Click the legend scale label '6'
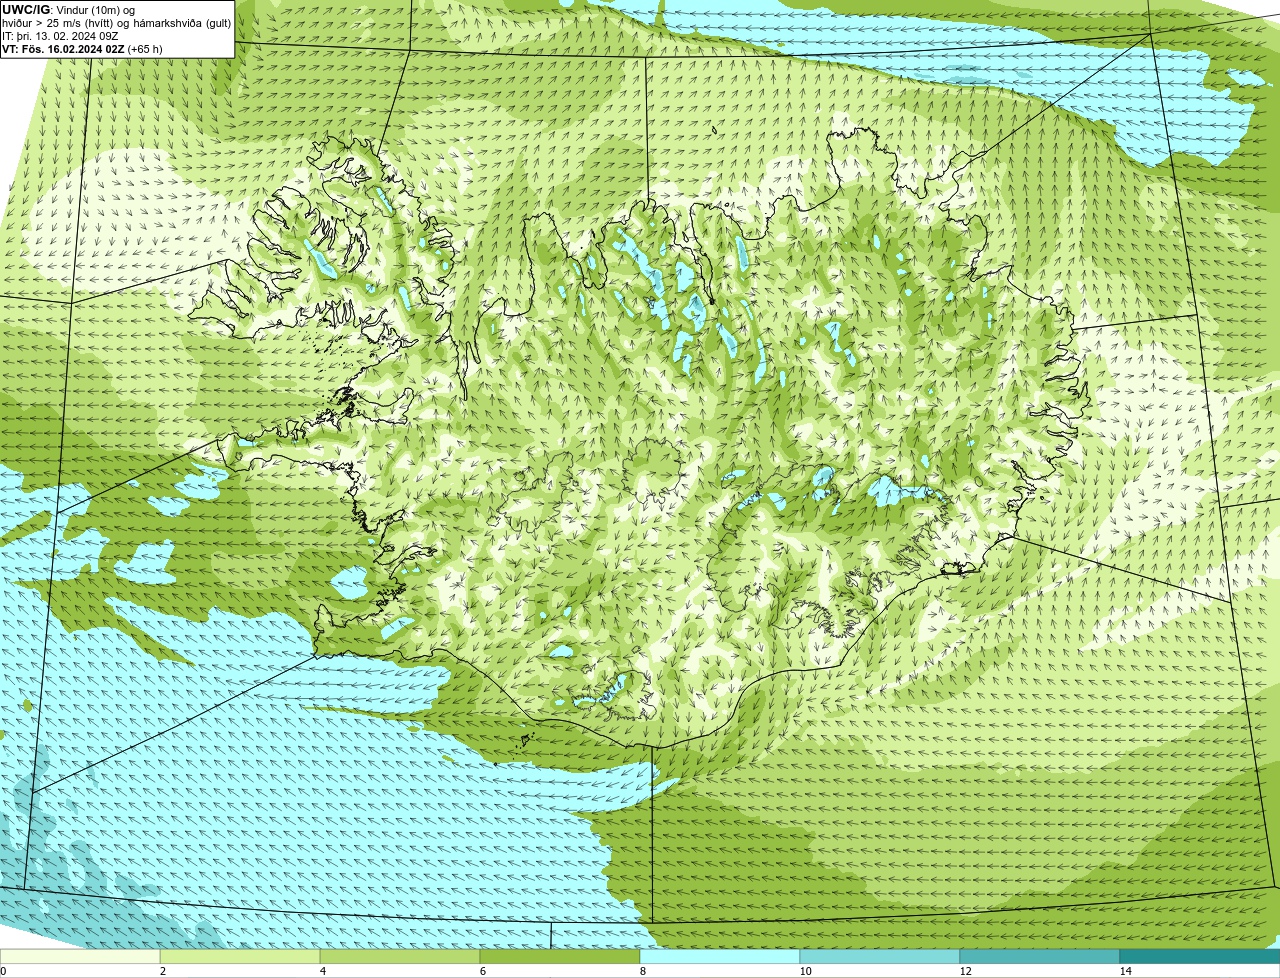 pyautogui.click(x=482, y=971)
